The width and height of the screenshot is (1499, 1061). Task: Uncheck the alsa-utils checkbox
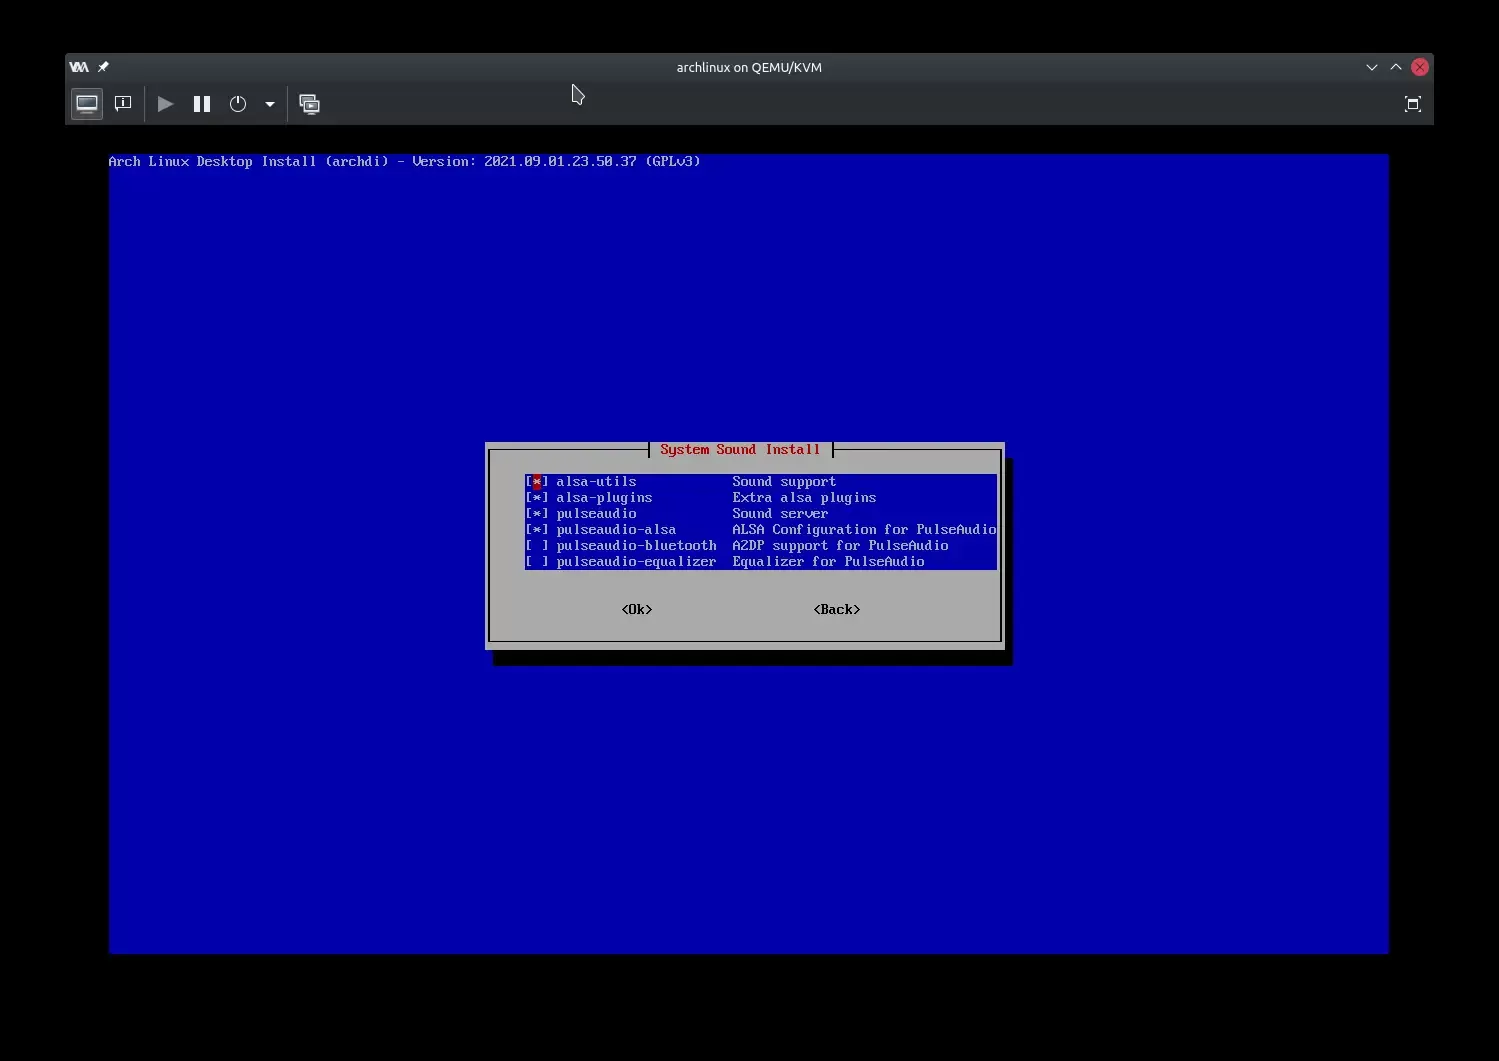(537, 482)
